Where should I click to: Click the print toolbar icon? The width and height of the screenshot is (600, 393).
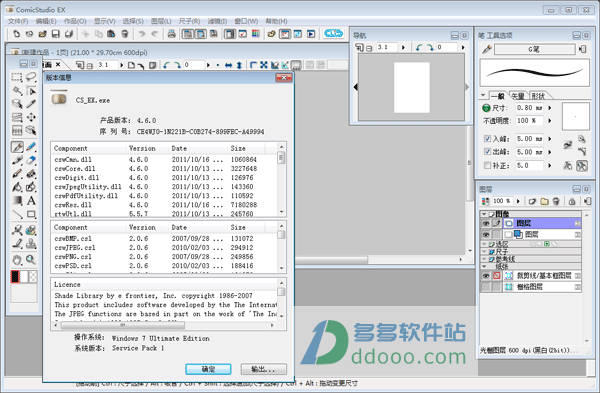pyautogui.click(x=171, y=34)
